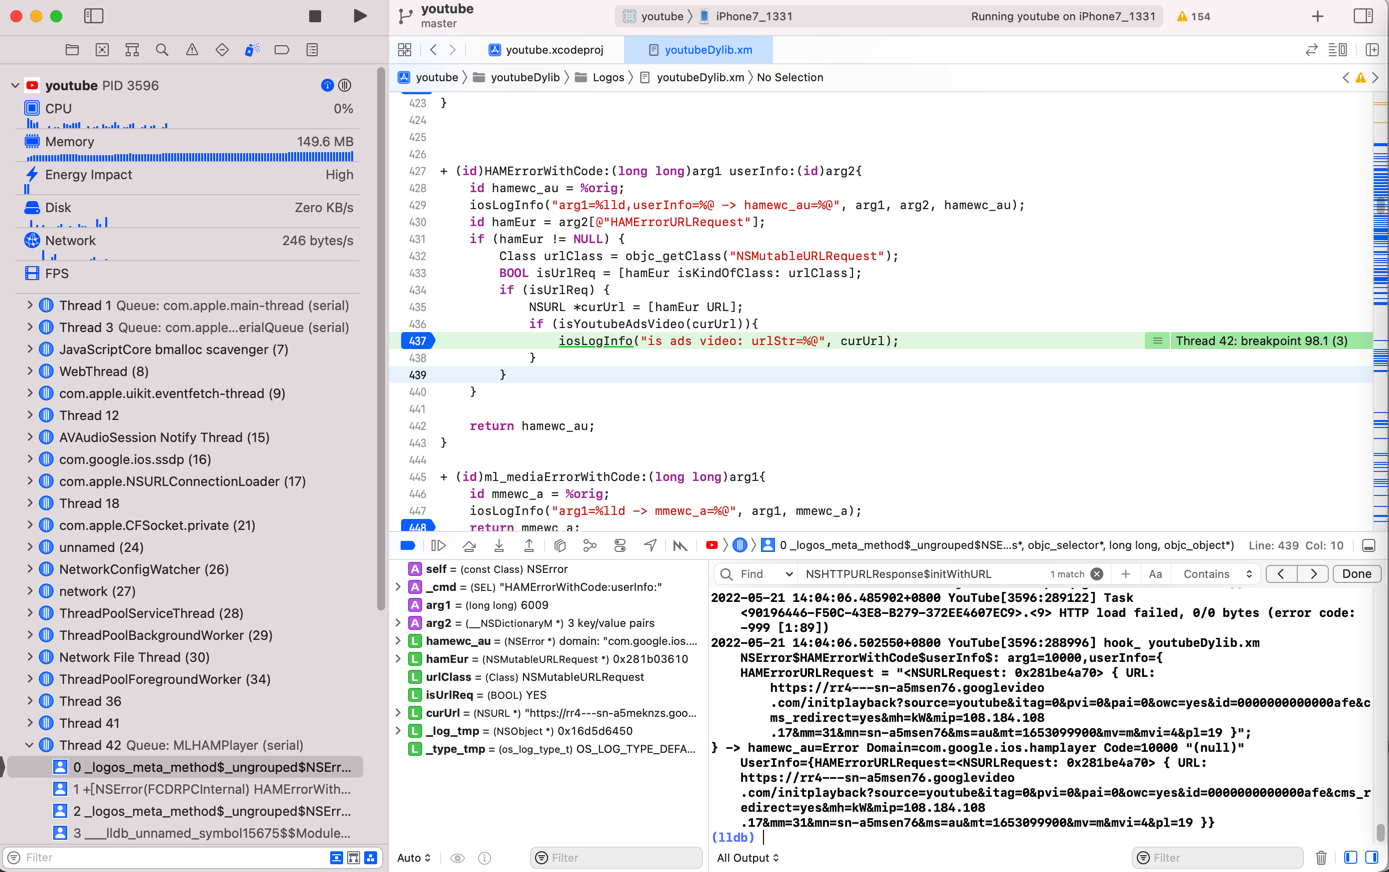Screen dimensions: 1389x872
Task: Open the youtube scheme selector
Action: pos(653,17)
